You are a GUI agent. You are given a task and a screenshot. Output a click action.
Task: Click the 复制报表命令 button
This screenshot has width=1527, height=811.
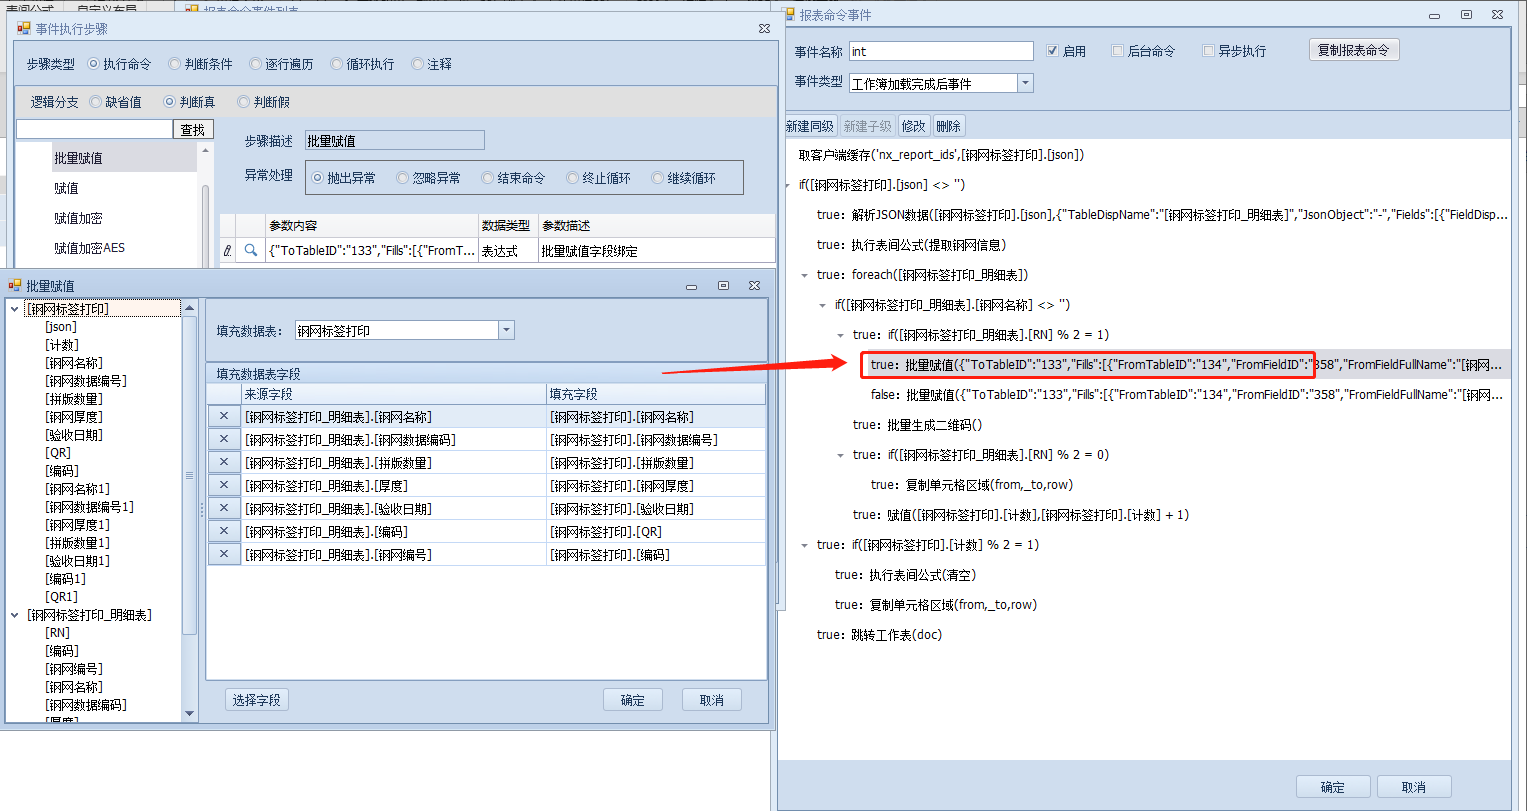(1353, 50)
